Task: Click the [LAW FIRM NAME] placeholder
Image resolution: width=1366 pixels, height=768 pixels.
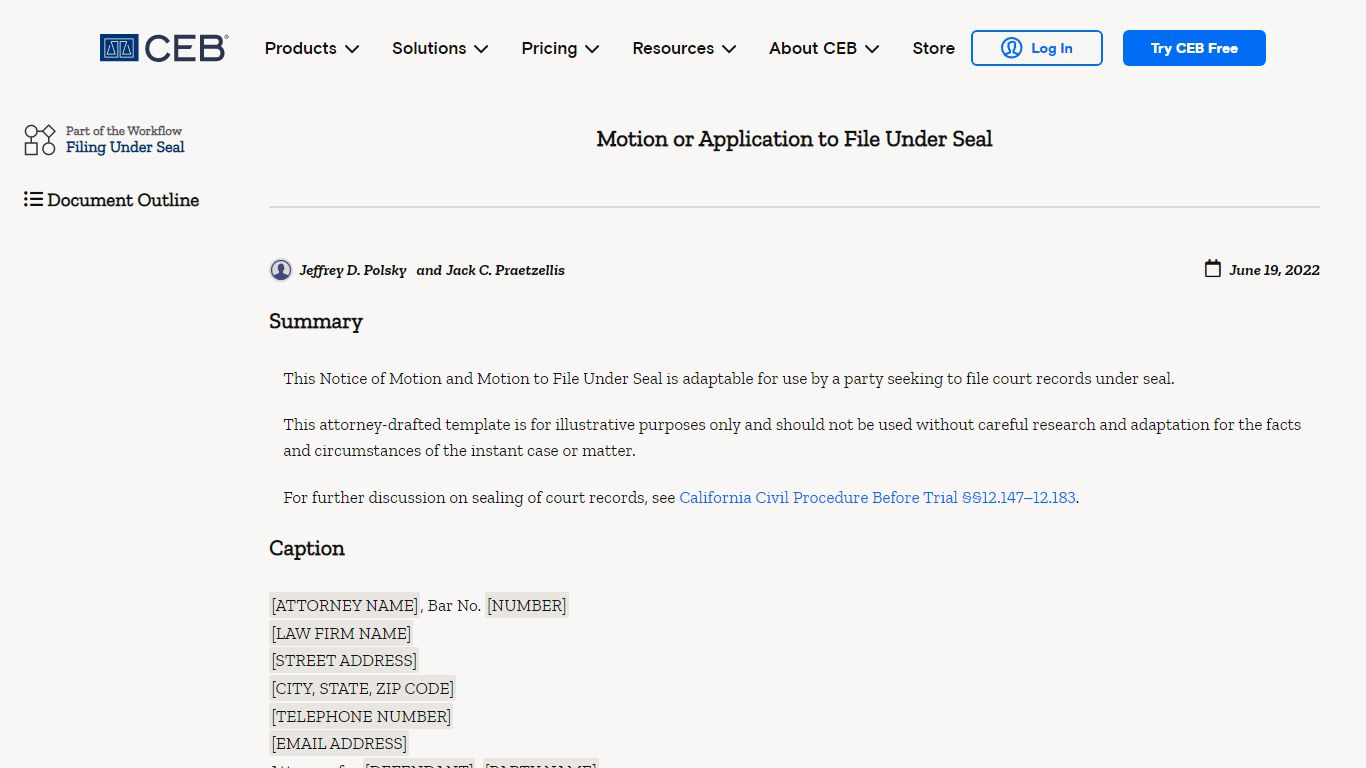Action: coord(341,633)
